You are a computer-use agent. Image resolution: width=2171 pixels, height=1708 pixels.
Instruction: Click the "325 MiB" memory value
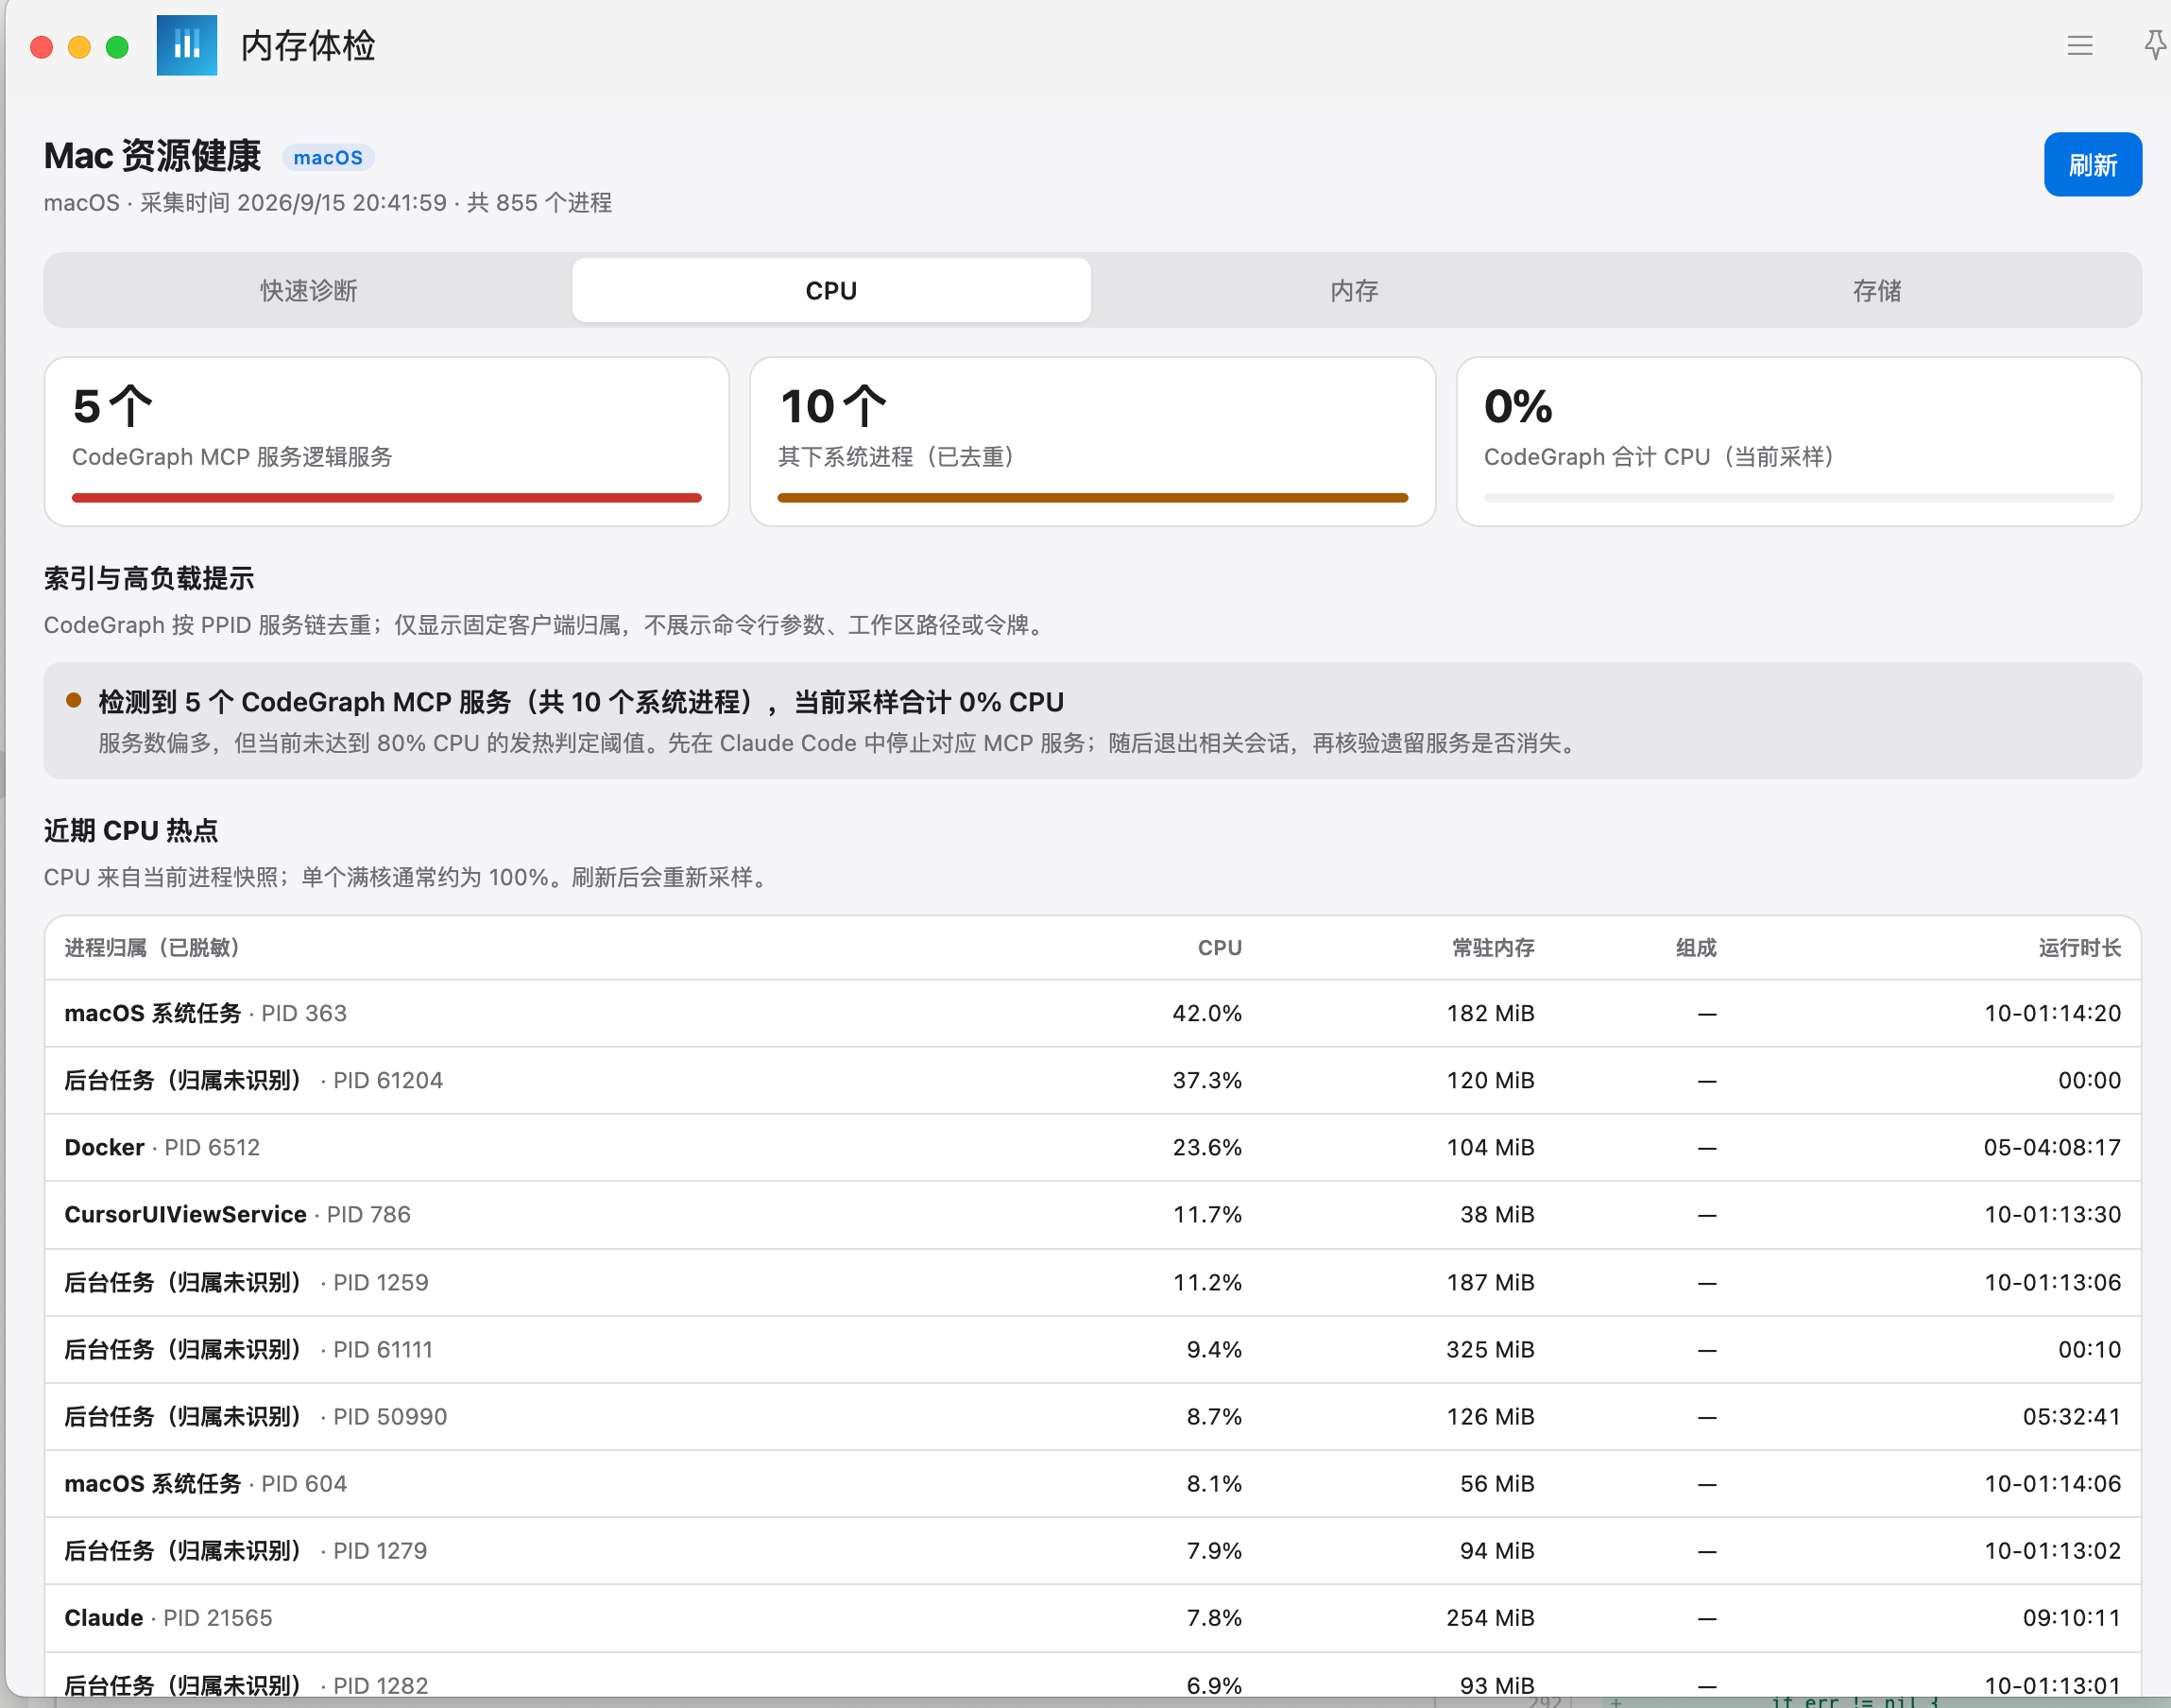[1490, 1349]
